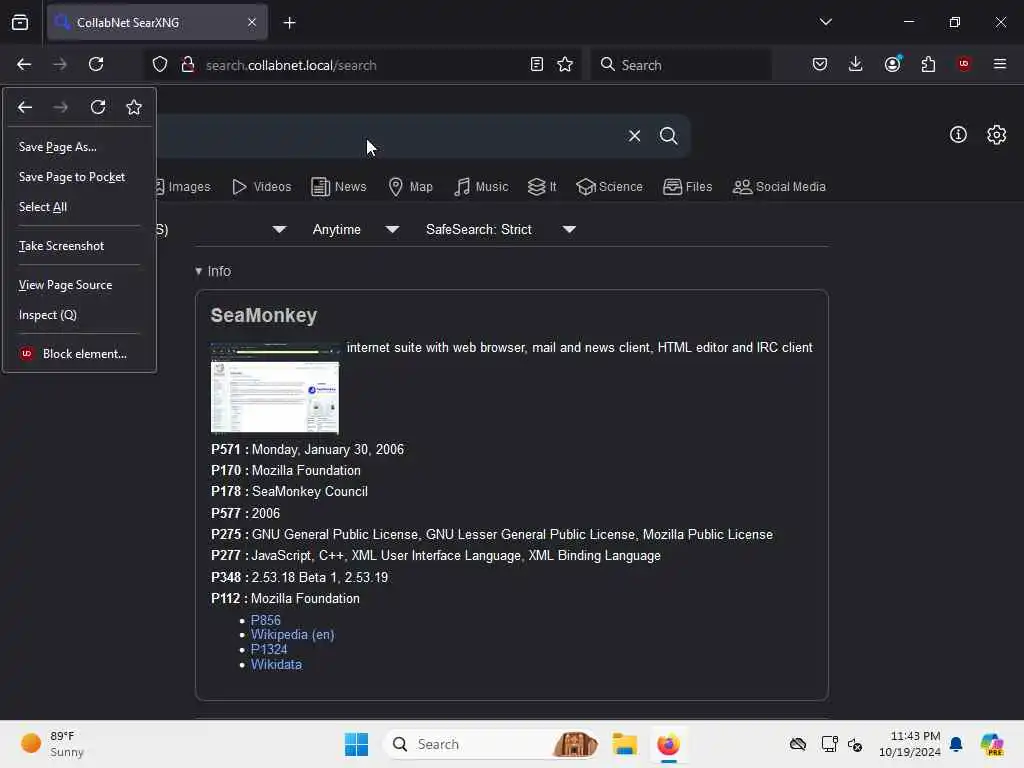Image resolution: width=1024 pixels, height=768 pixels.
Task: Open SearXNG About info icon
Action: [x=958, y=135]
